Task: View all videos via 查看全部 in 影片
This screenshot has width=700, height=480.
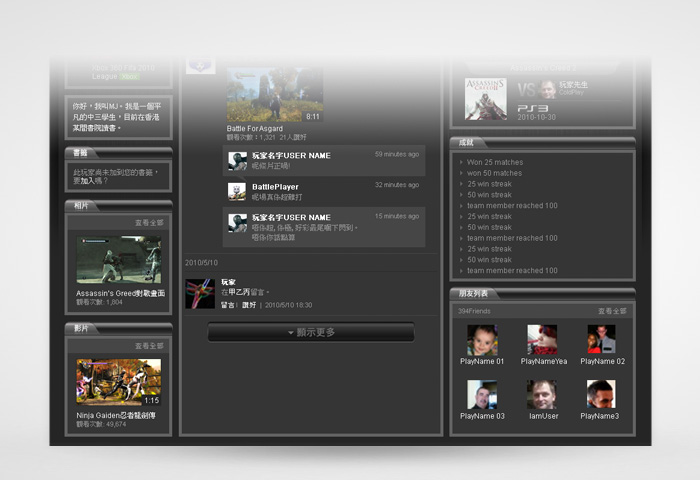Action: (149, 346)
